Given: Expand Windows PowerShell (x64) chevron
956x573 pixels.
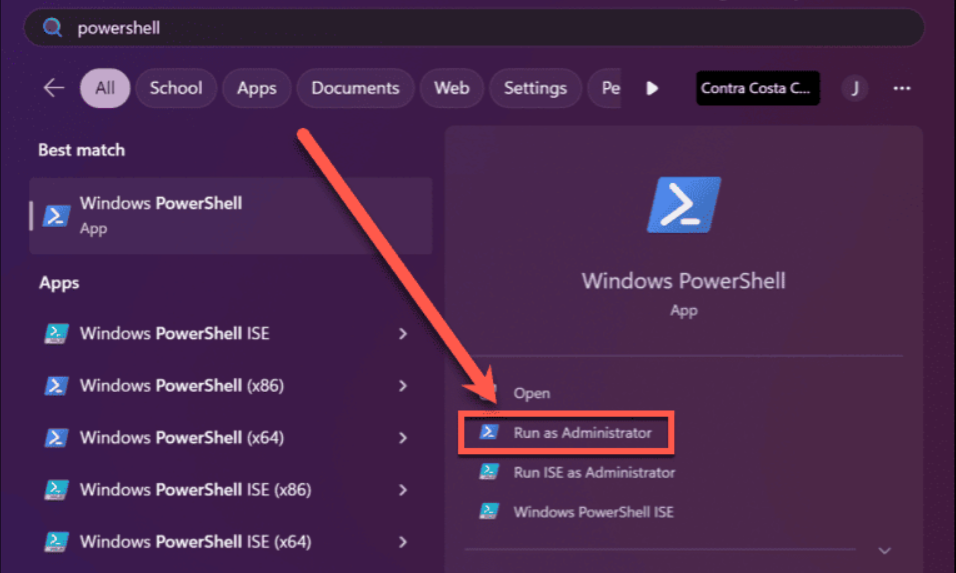Looking at the screenshot, I should click(403, 438).
